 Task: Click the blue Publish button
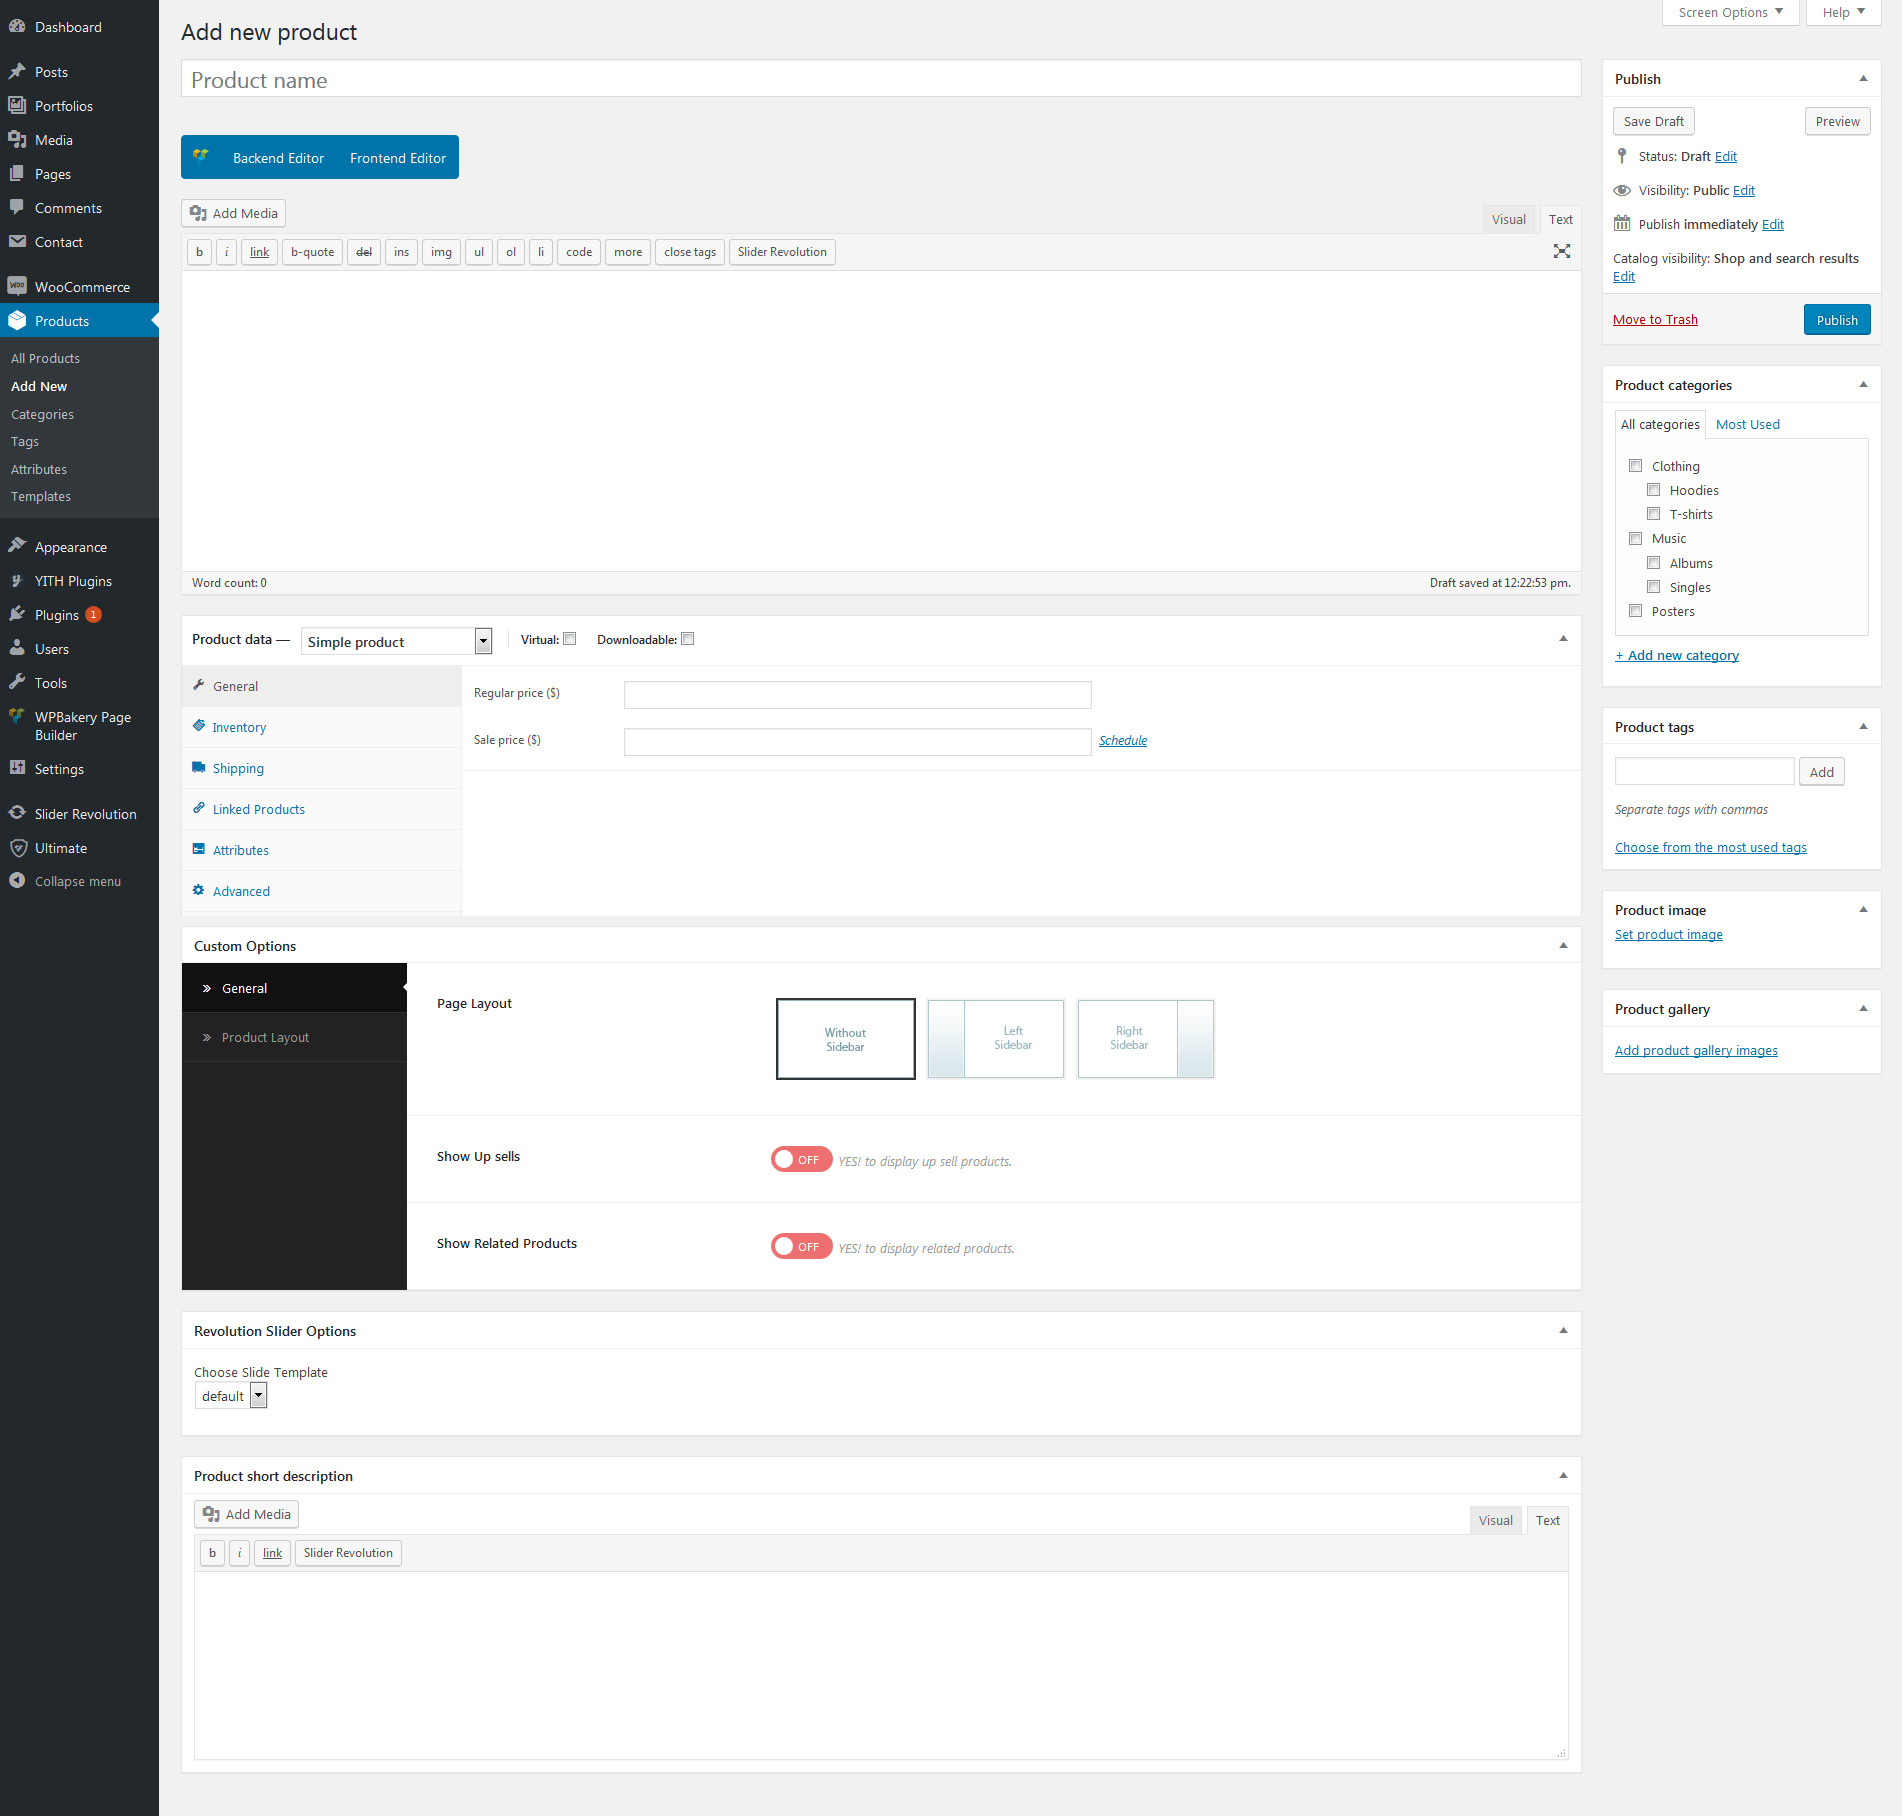[1836, 320]
